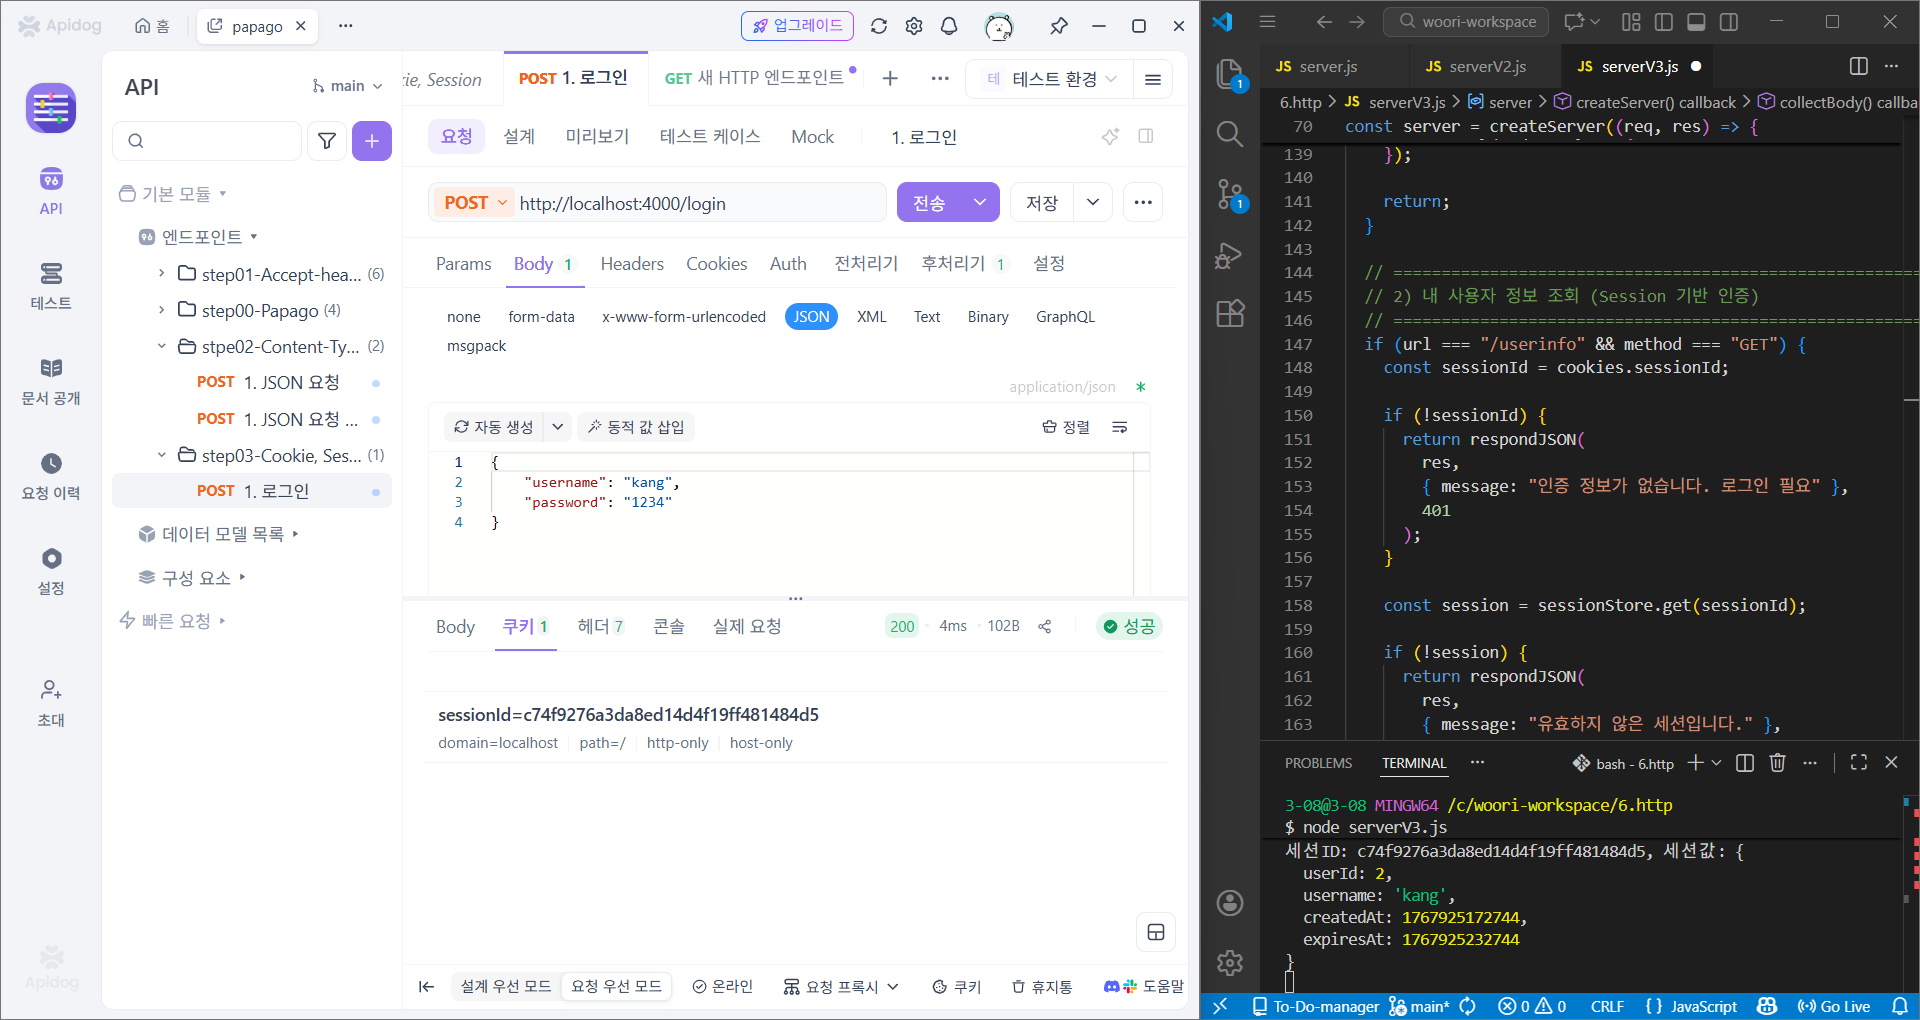Image resolution: width=1920 pixels, height=1020 pixels.
Task: Split the terminal in VS Code panel
Action: tap(1745, 763)
